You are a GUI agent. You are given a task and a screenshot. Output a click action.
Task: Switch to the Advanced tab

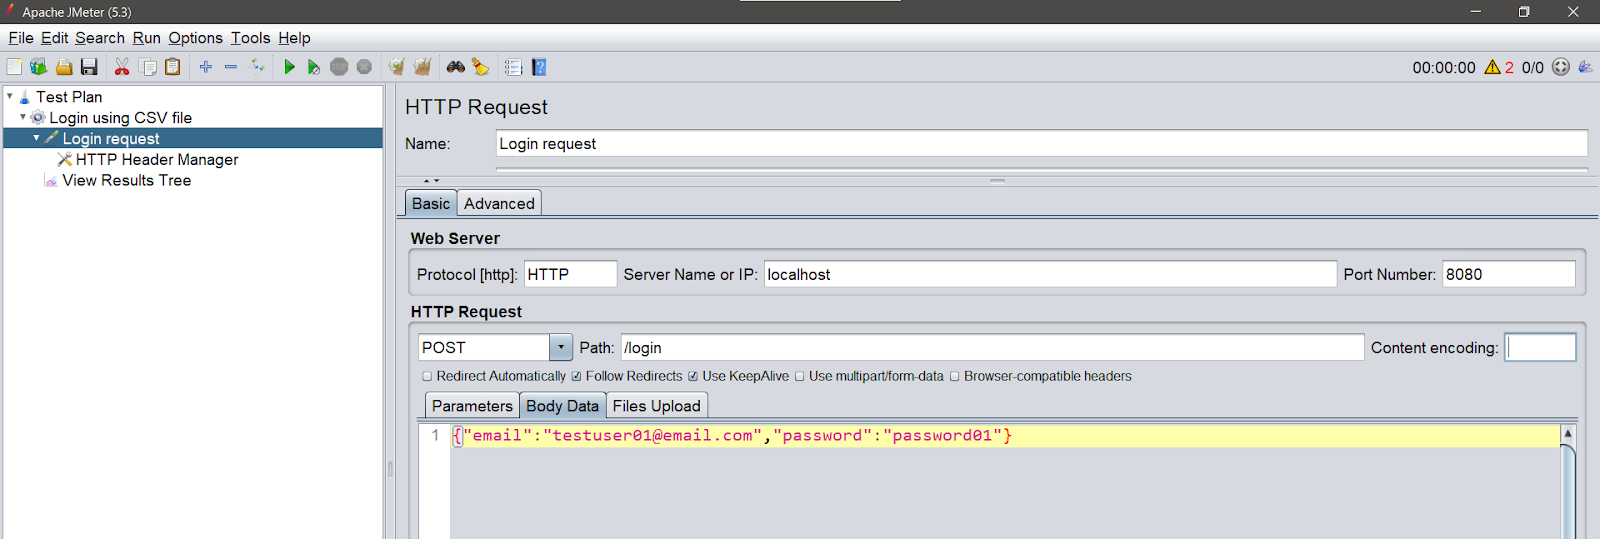tap(499, 203)
